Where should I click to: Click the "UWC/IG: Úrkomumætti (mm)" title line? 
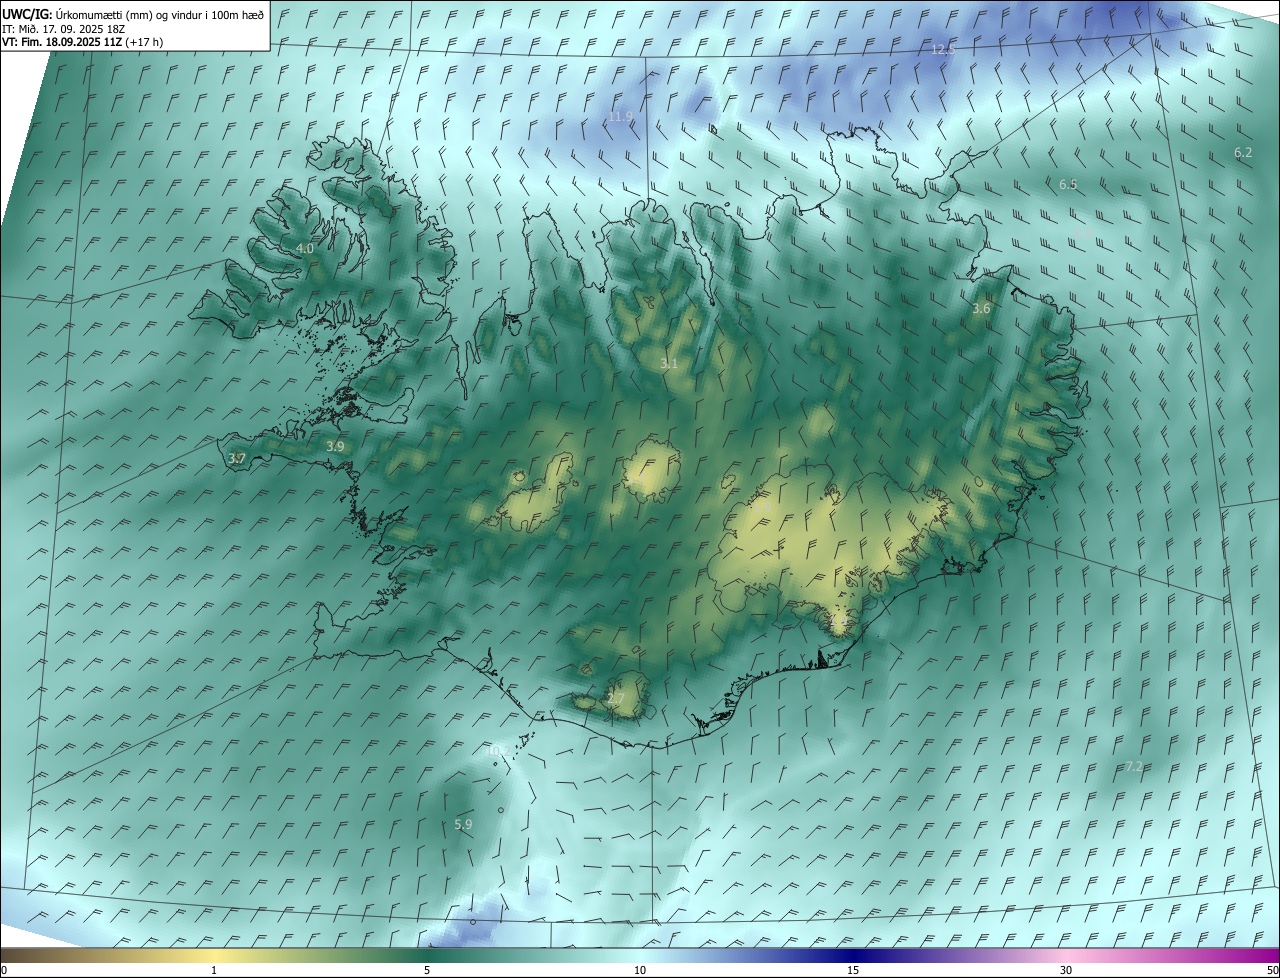click(133, 14)
